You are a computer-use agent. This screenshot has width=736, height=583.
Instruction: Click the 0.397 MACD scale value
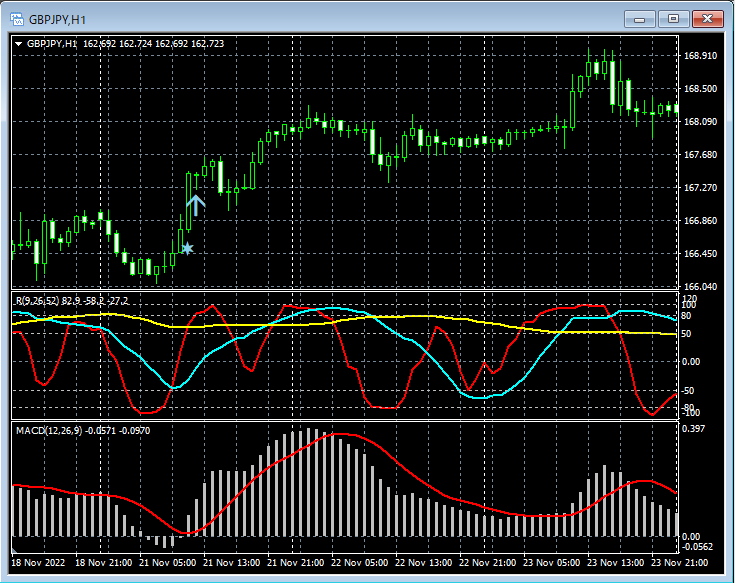695,429
